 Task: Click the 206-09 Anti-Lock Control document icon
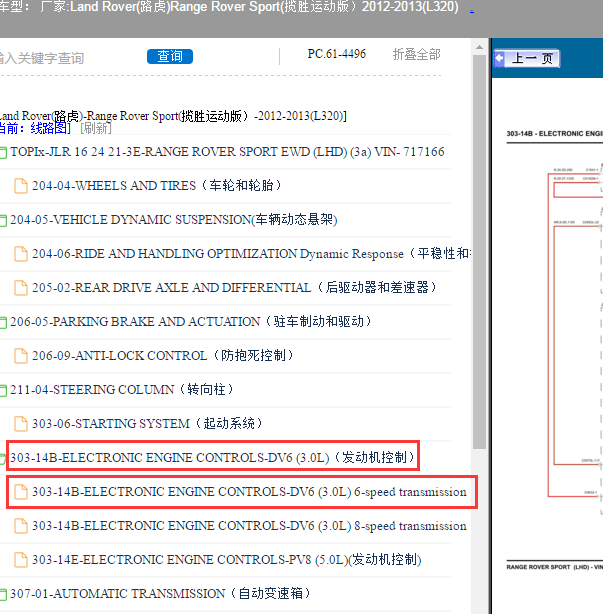pyautogui.click(x=21, y=356)
